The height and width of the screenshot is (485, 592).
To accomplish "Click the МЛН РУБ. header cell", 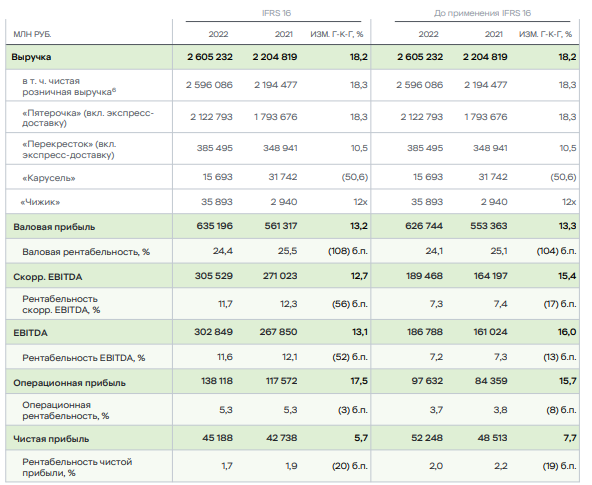I will pos(32,34).
